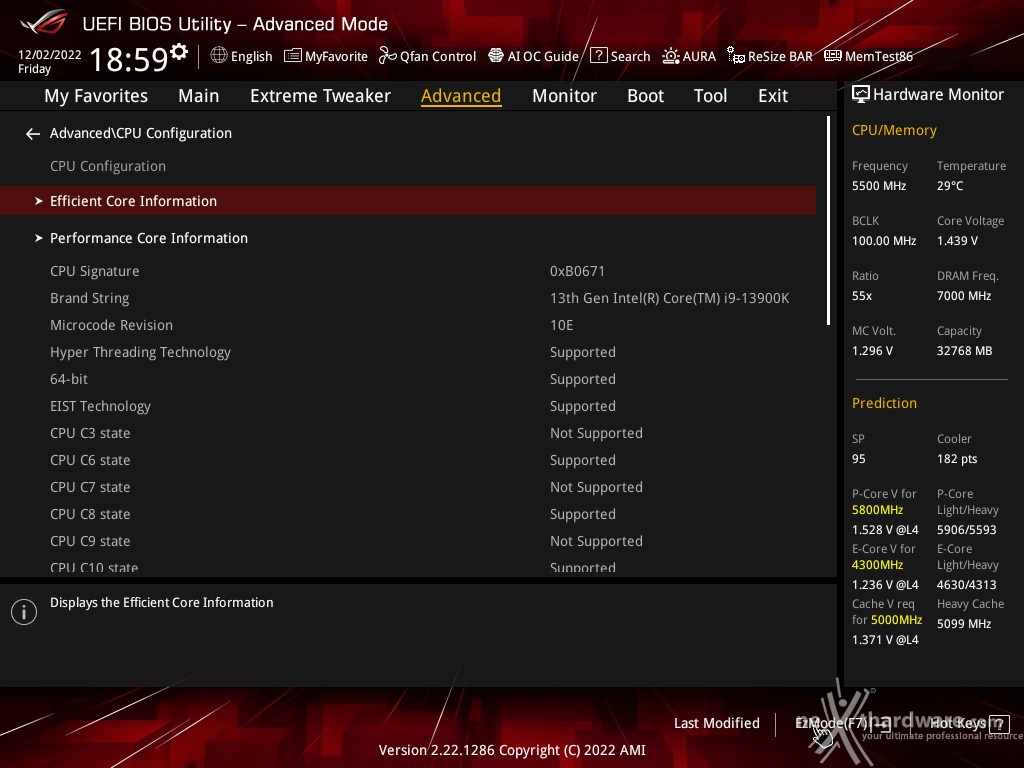
Task: Click the MemTest86 memory icon
Action: pyautogui.click(x=833, y=56)
